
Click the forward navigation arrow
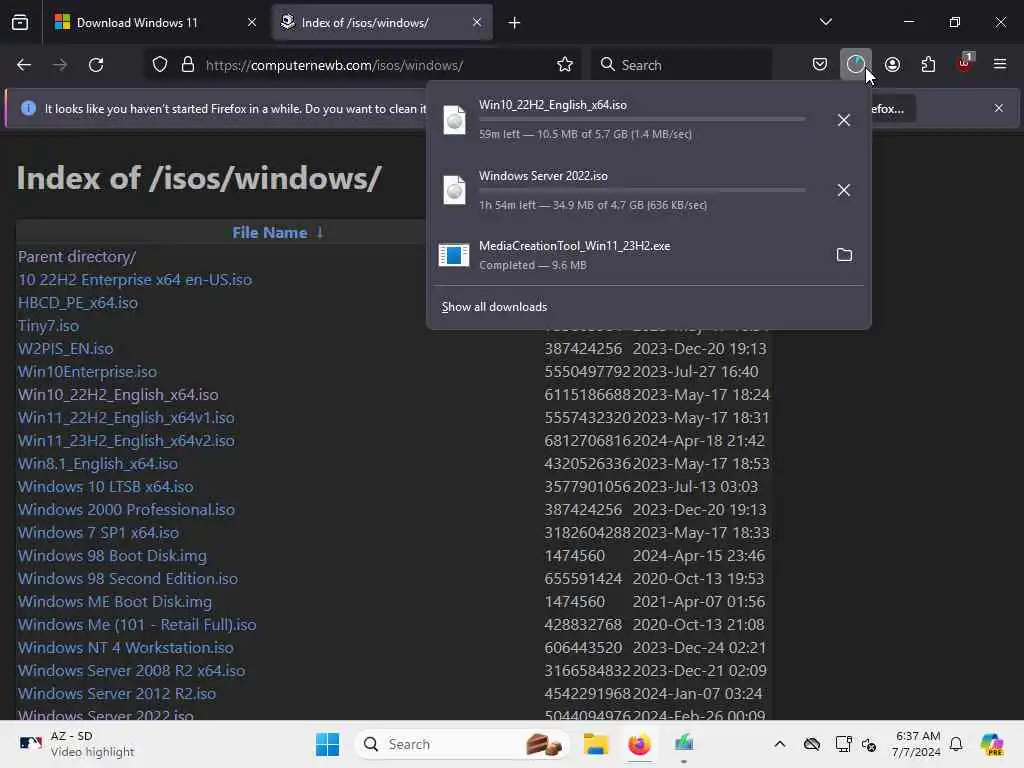pos(60,65)
